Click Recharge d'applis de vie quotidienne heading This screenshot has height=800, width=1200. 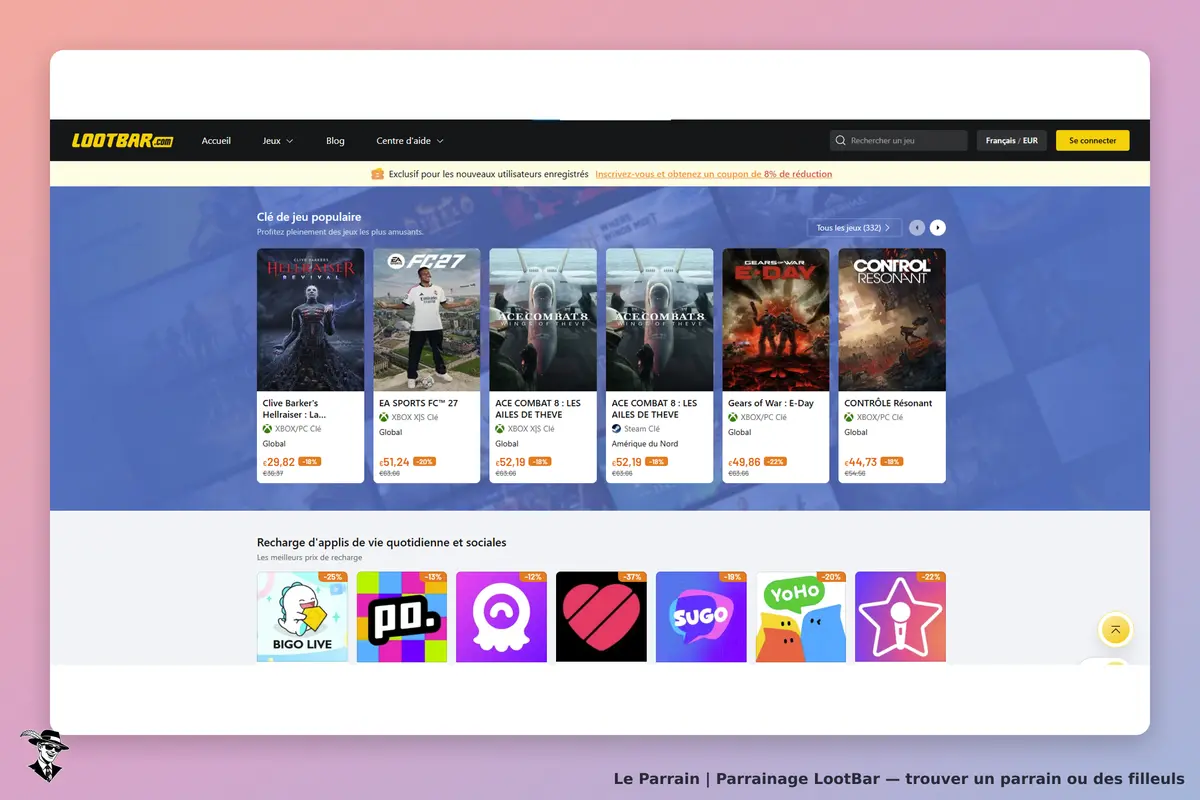(381, 543)
